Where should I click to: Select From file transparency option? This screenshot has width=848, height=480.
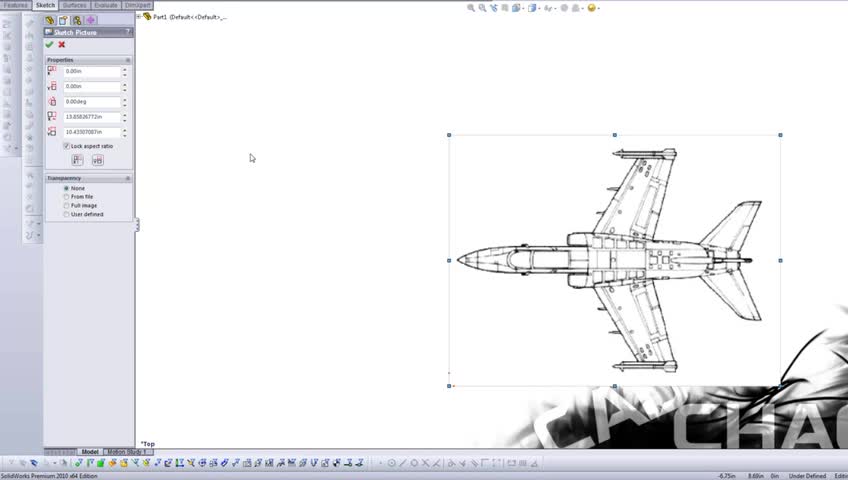pos(67,197)
